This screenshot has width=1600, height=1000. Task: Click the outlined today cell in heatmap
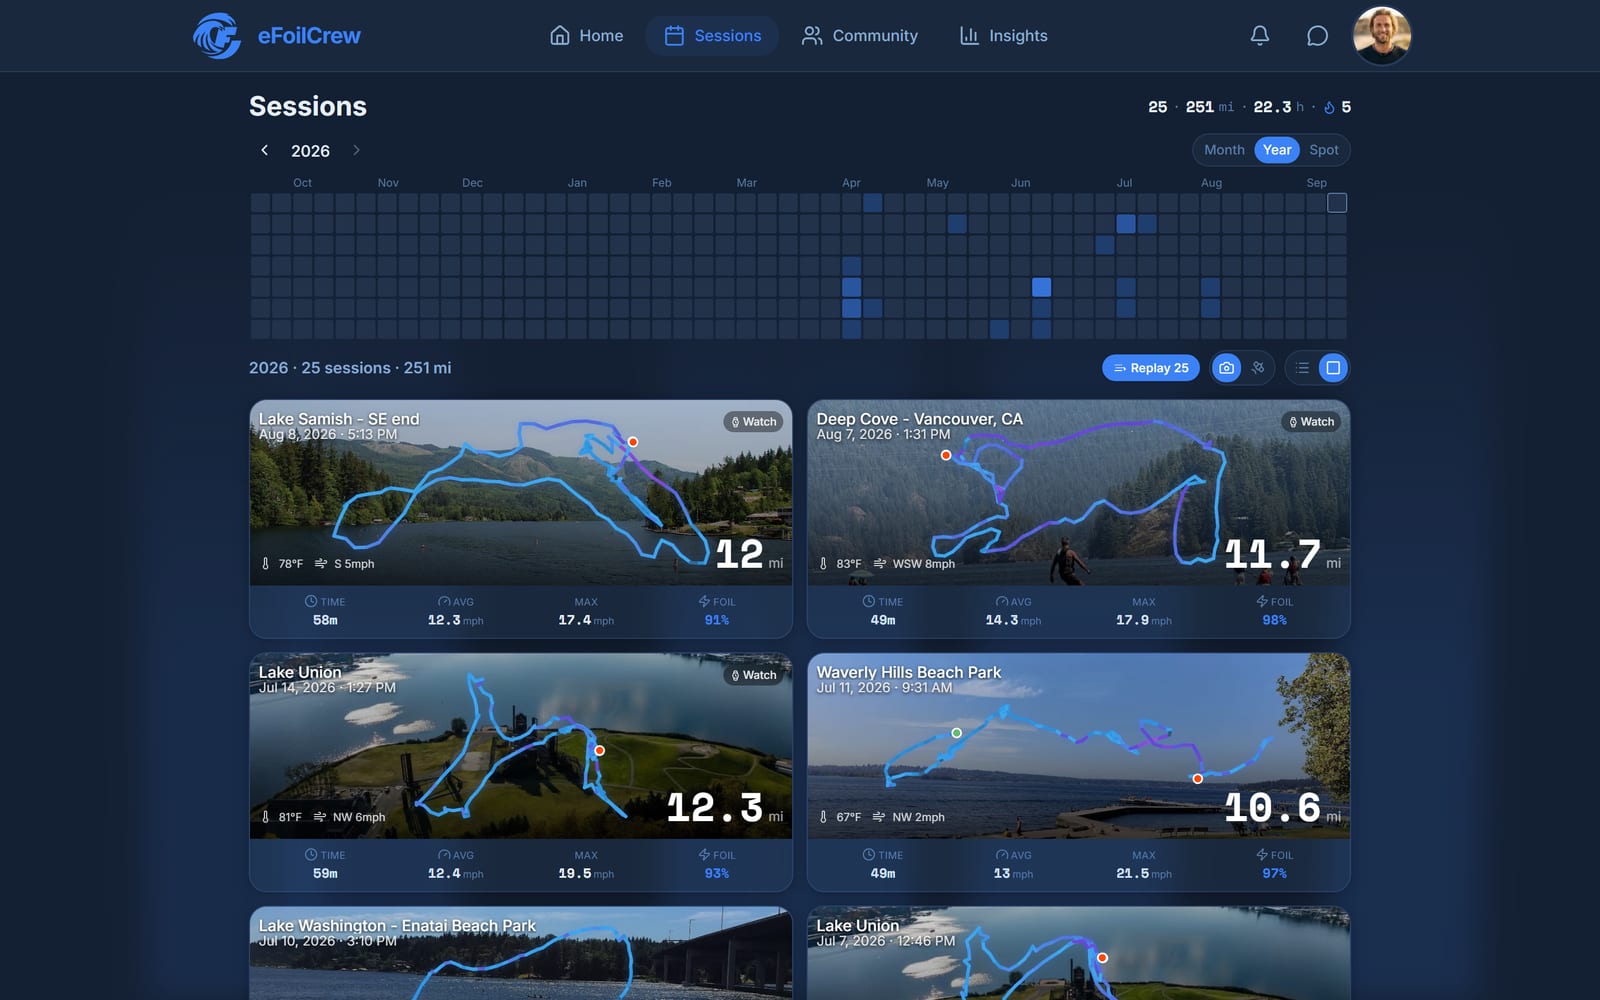[1337, 203]
